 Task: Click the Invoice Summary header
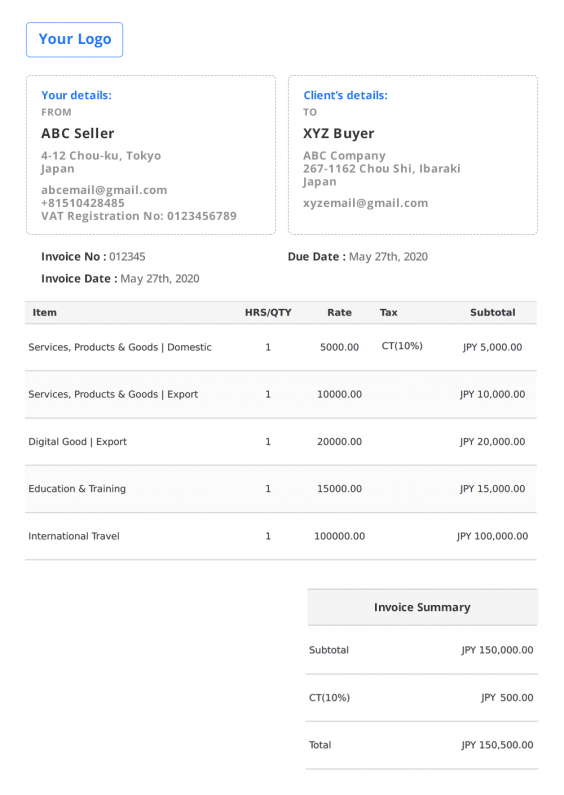point(422,607)
